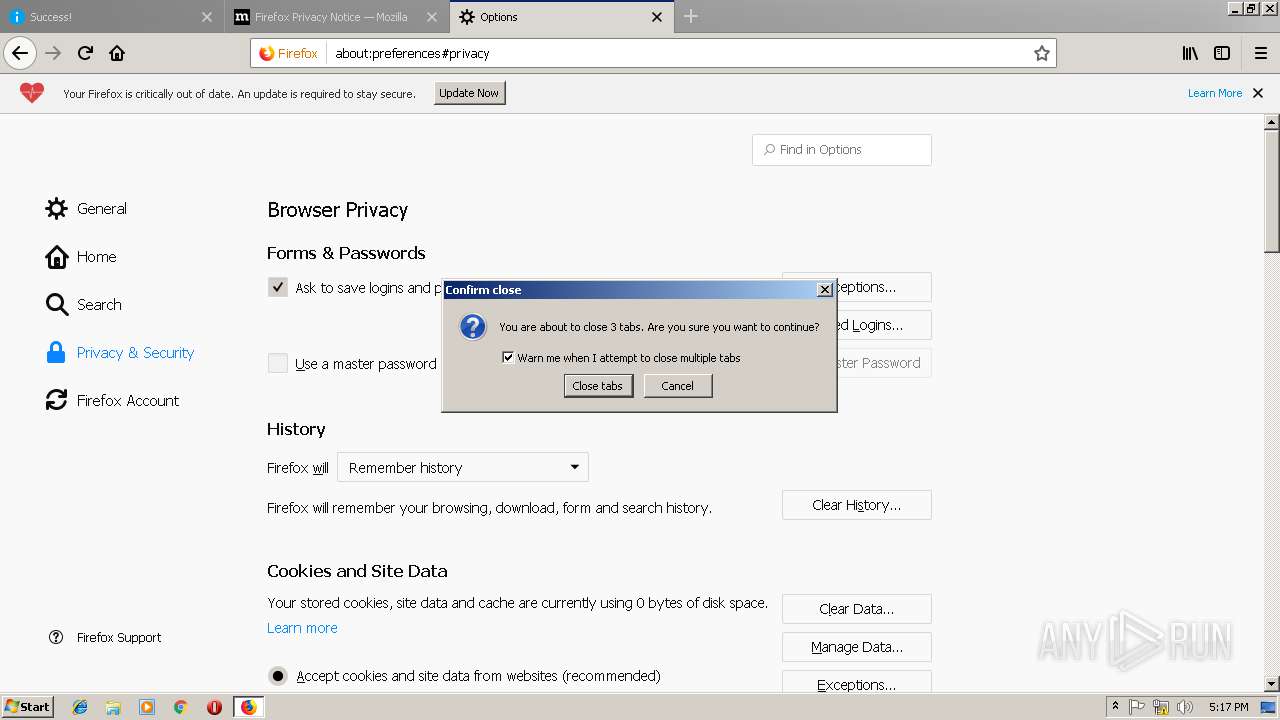The height and width of the screenshot is (720, 1280).
Task: Click the page vertical scrollbar thumb
Action: coord(1271,190)
